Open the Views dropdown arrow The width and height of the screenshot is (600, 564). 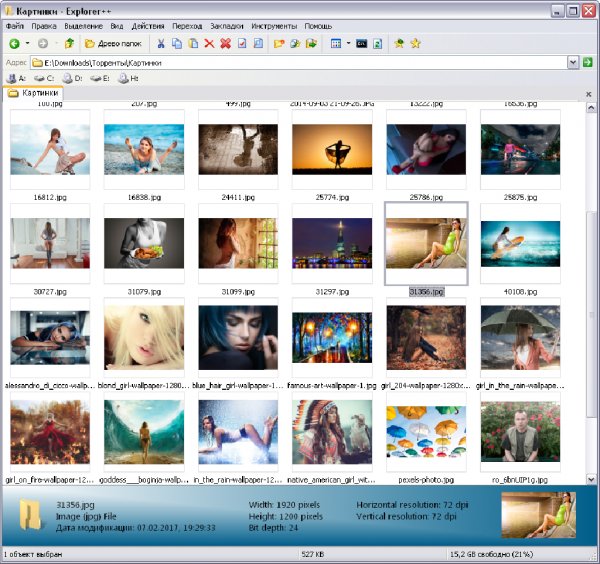pos(348,43)
